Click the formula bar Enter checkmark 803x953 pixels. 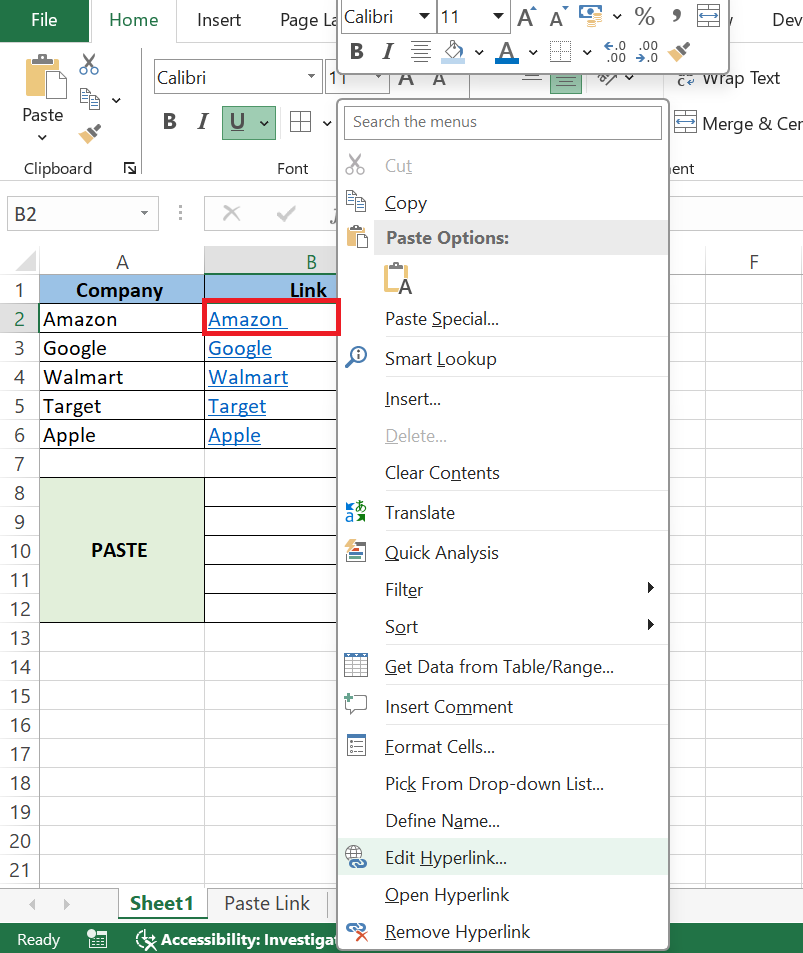tap(285, 213)
